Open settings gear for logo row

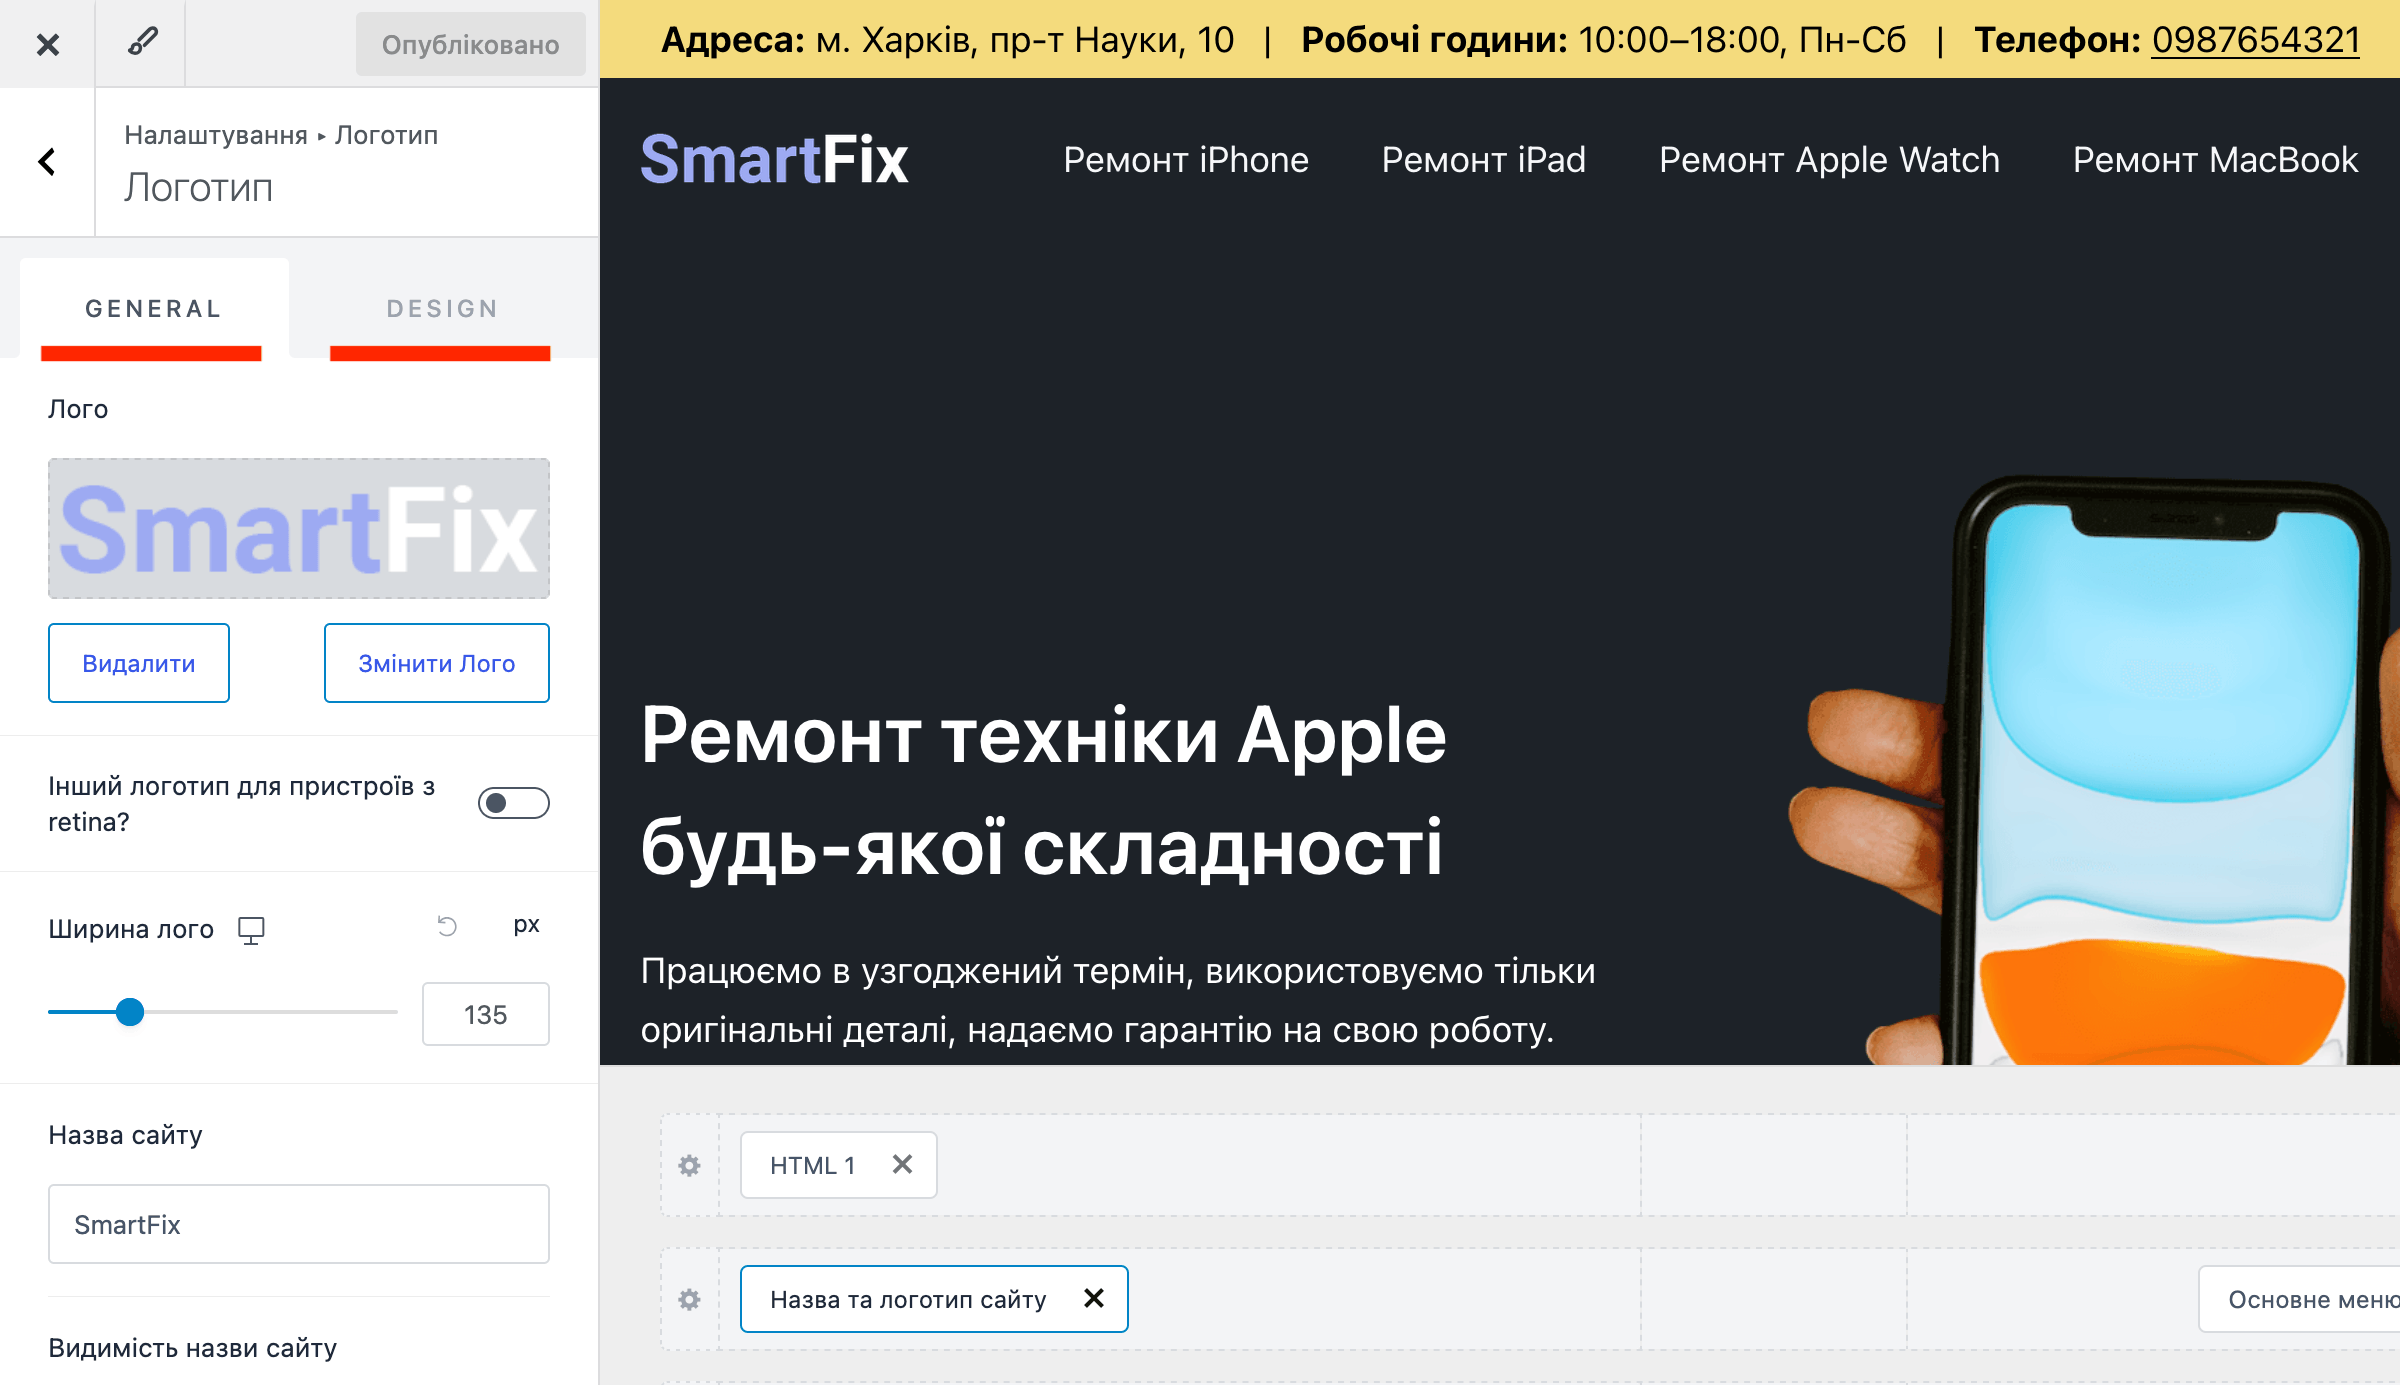pyautogui.click(x=690, y=1300)
